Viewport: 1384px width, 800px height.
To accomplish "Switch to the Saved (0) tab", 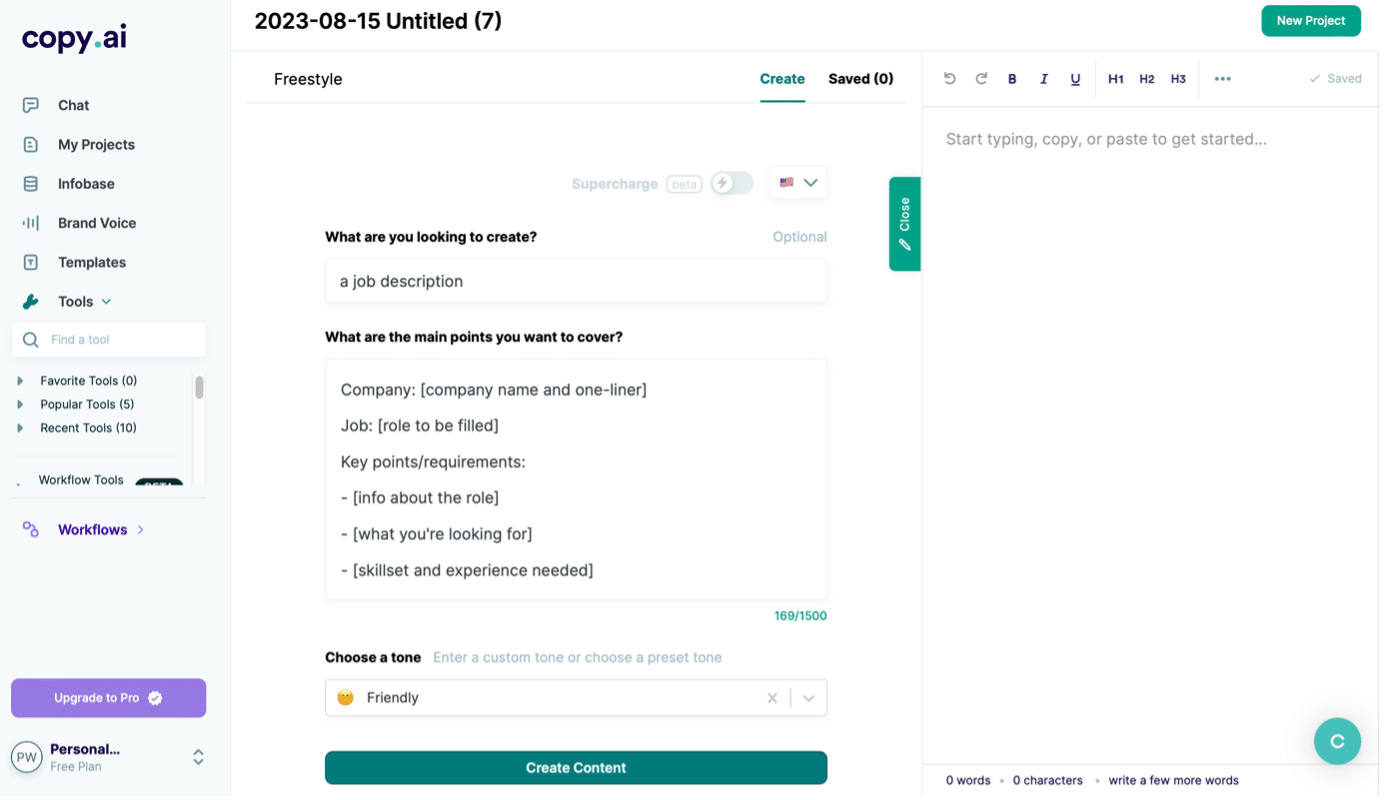I will [863, 79].
